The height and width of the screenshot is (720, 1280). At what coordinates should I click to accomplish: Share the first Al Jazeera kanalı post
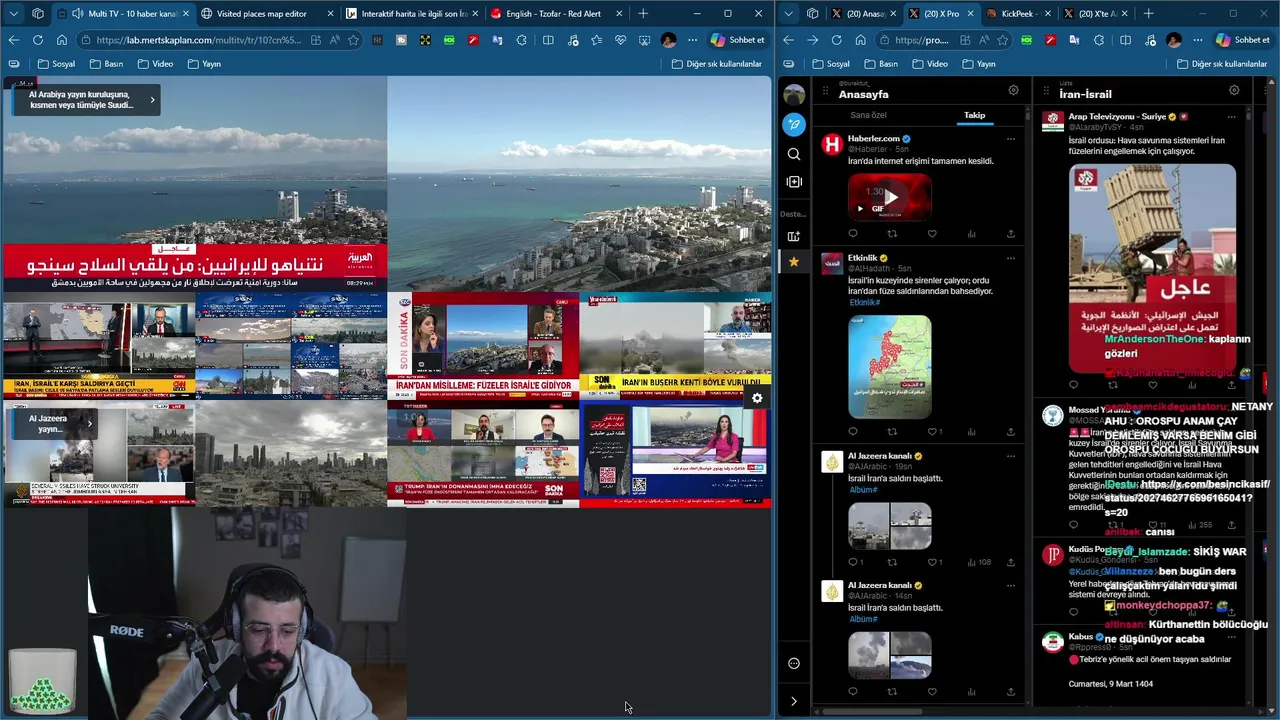pyautogui.click(x=1010, y=562)
